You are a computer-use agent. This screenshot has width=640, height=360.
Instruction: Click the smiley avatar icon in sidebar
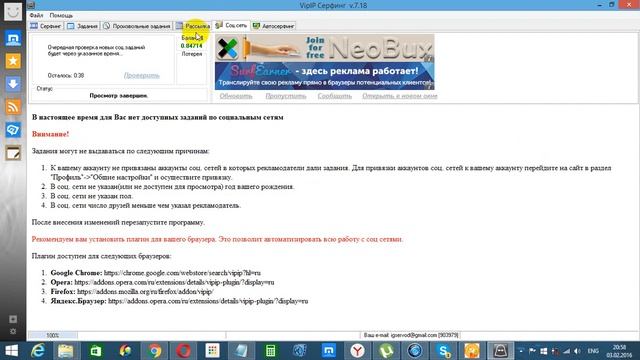13,11
